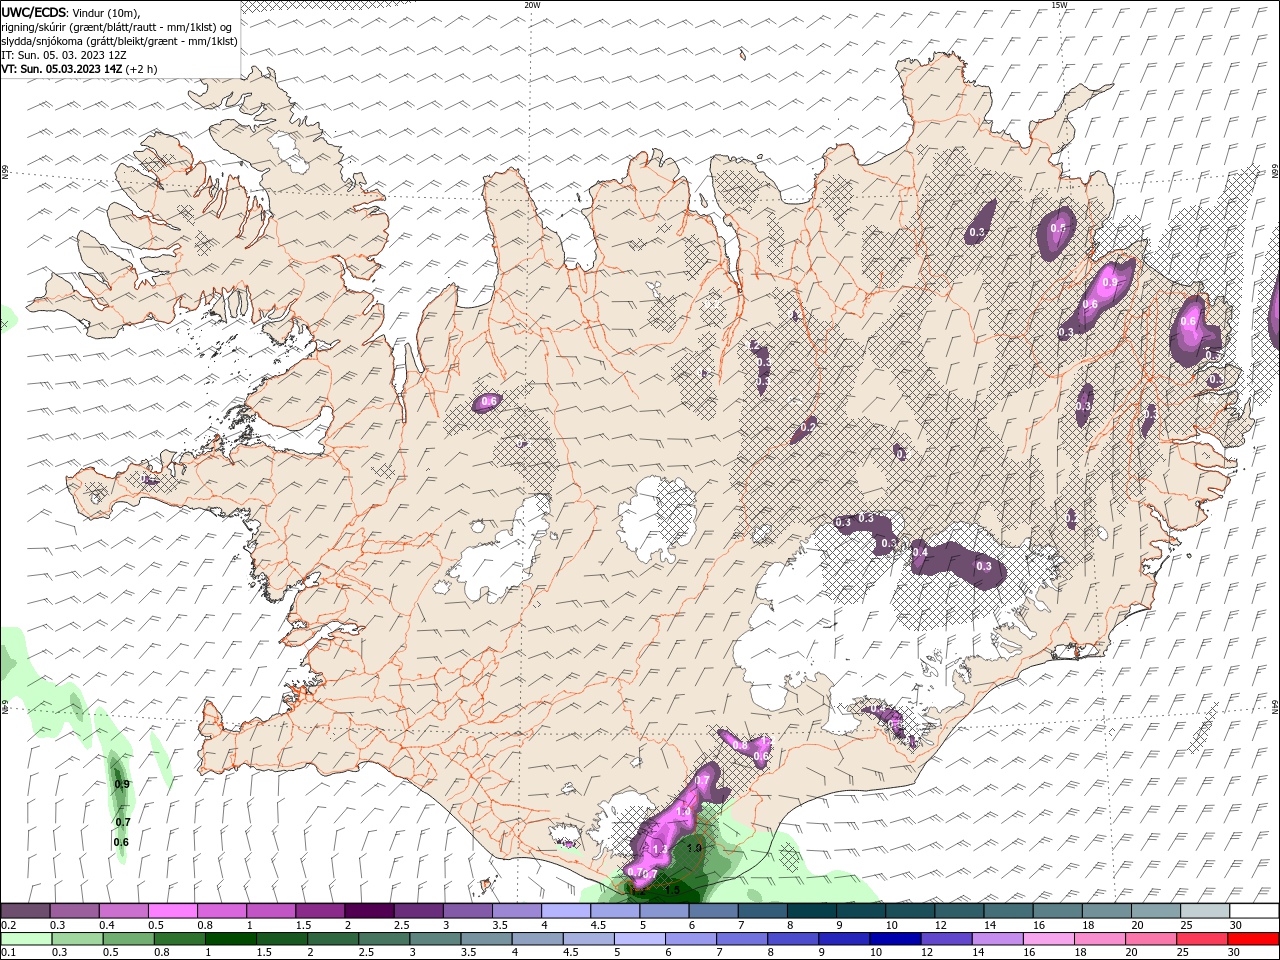The width and height of the screenshot is (1280, 960).
Task: Click the '15W' longitude label
Action: coord(1060,5)
